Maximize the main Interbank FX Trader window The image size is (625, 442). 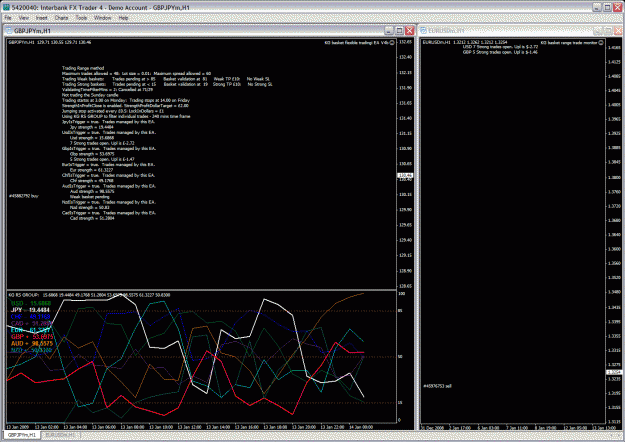click(607, 7)
